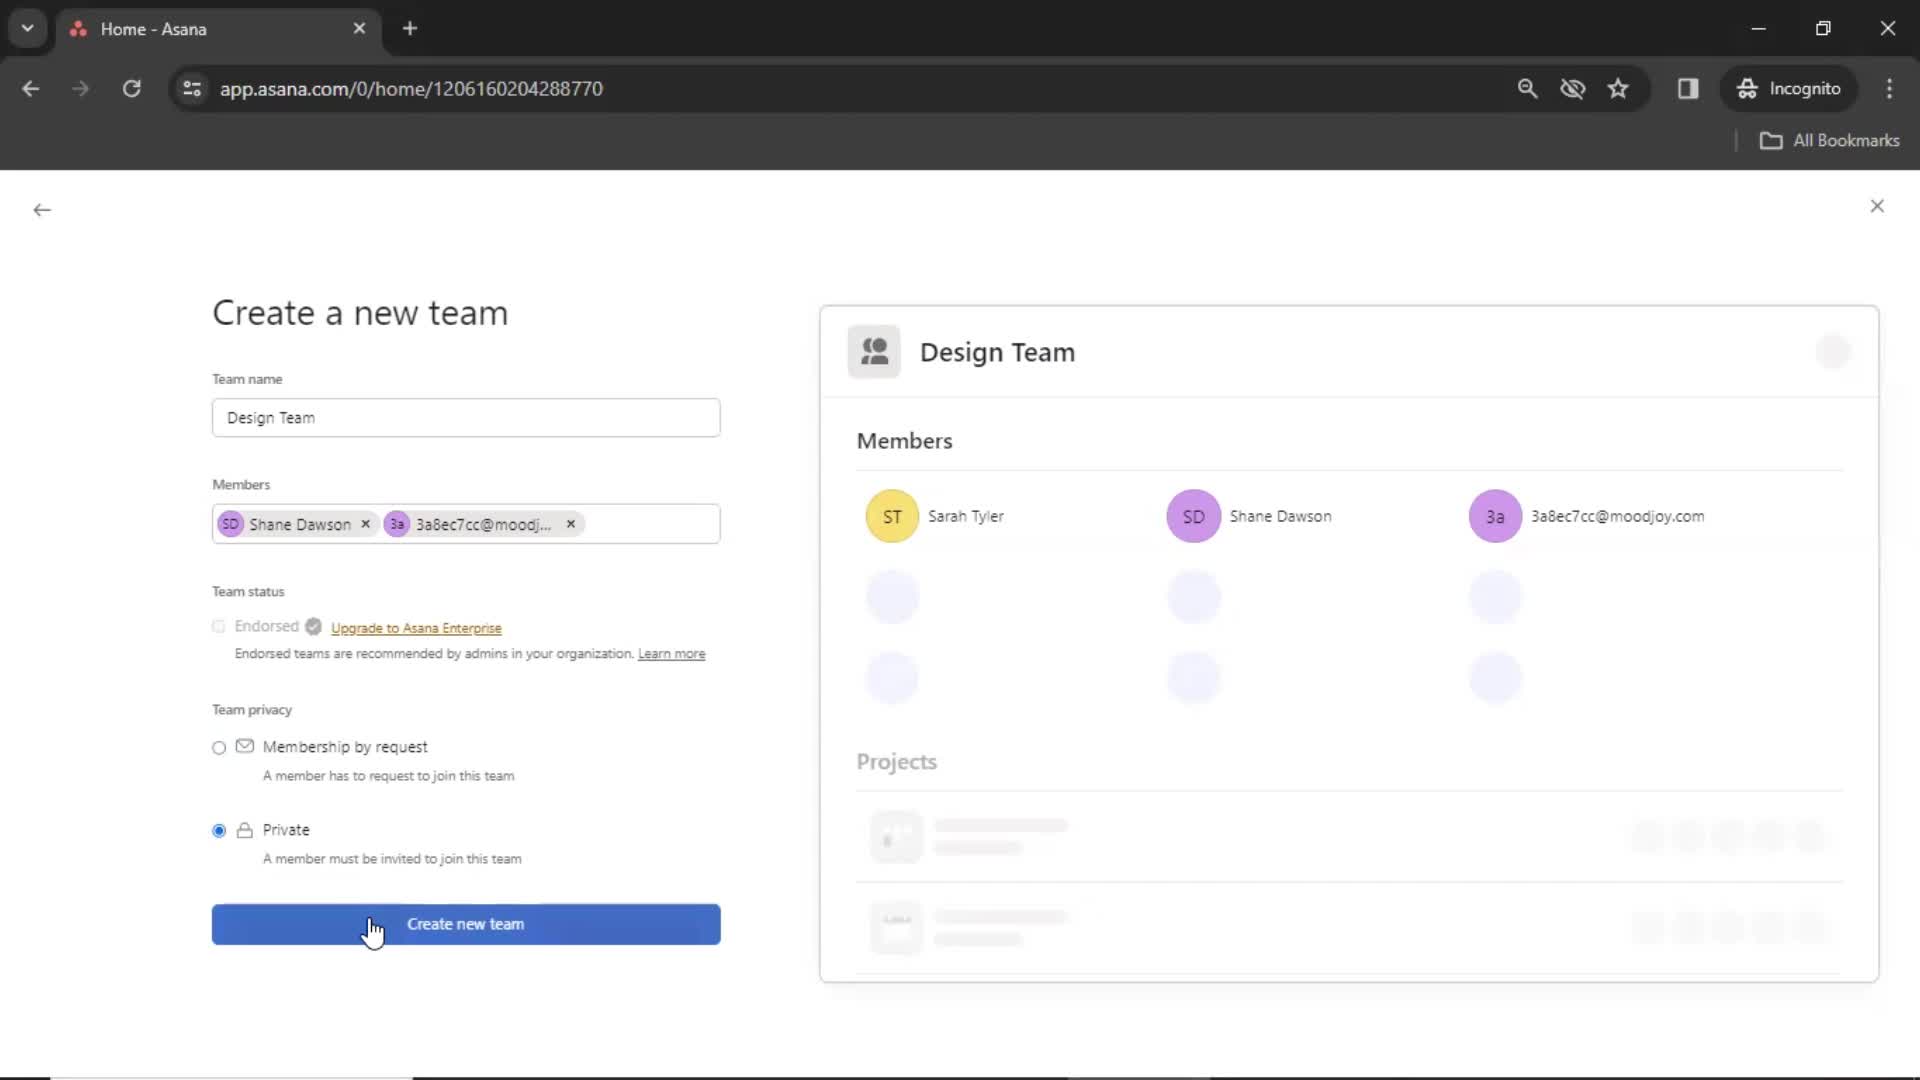Click the Incognito indicator button
Screen dimensions: 1920x1080
pyautogui.click(x=1789, y=89)
